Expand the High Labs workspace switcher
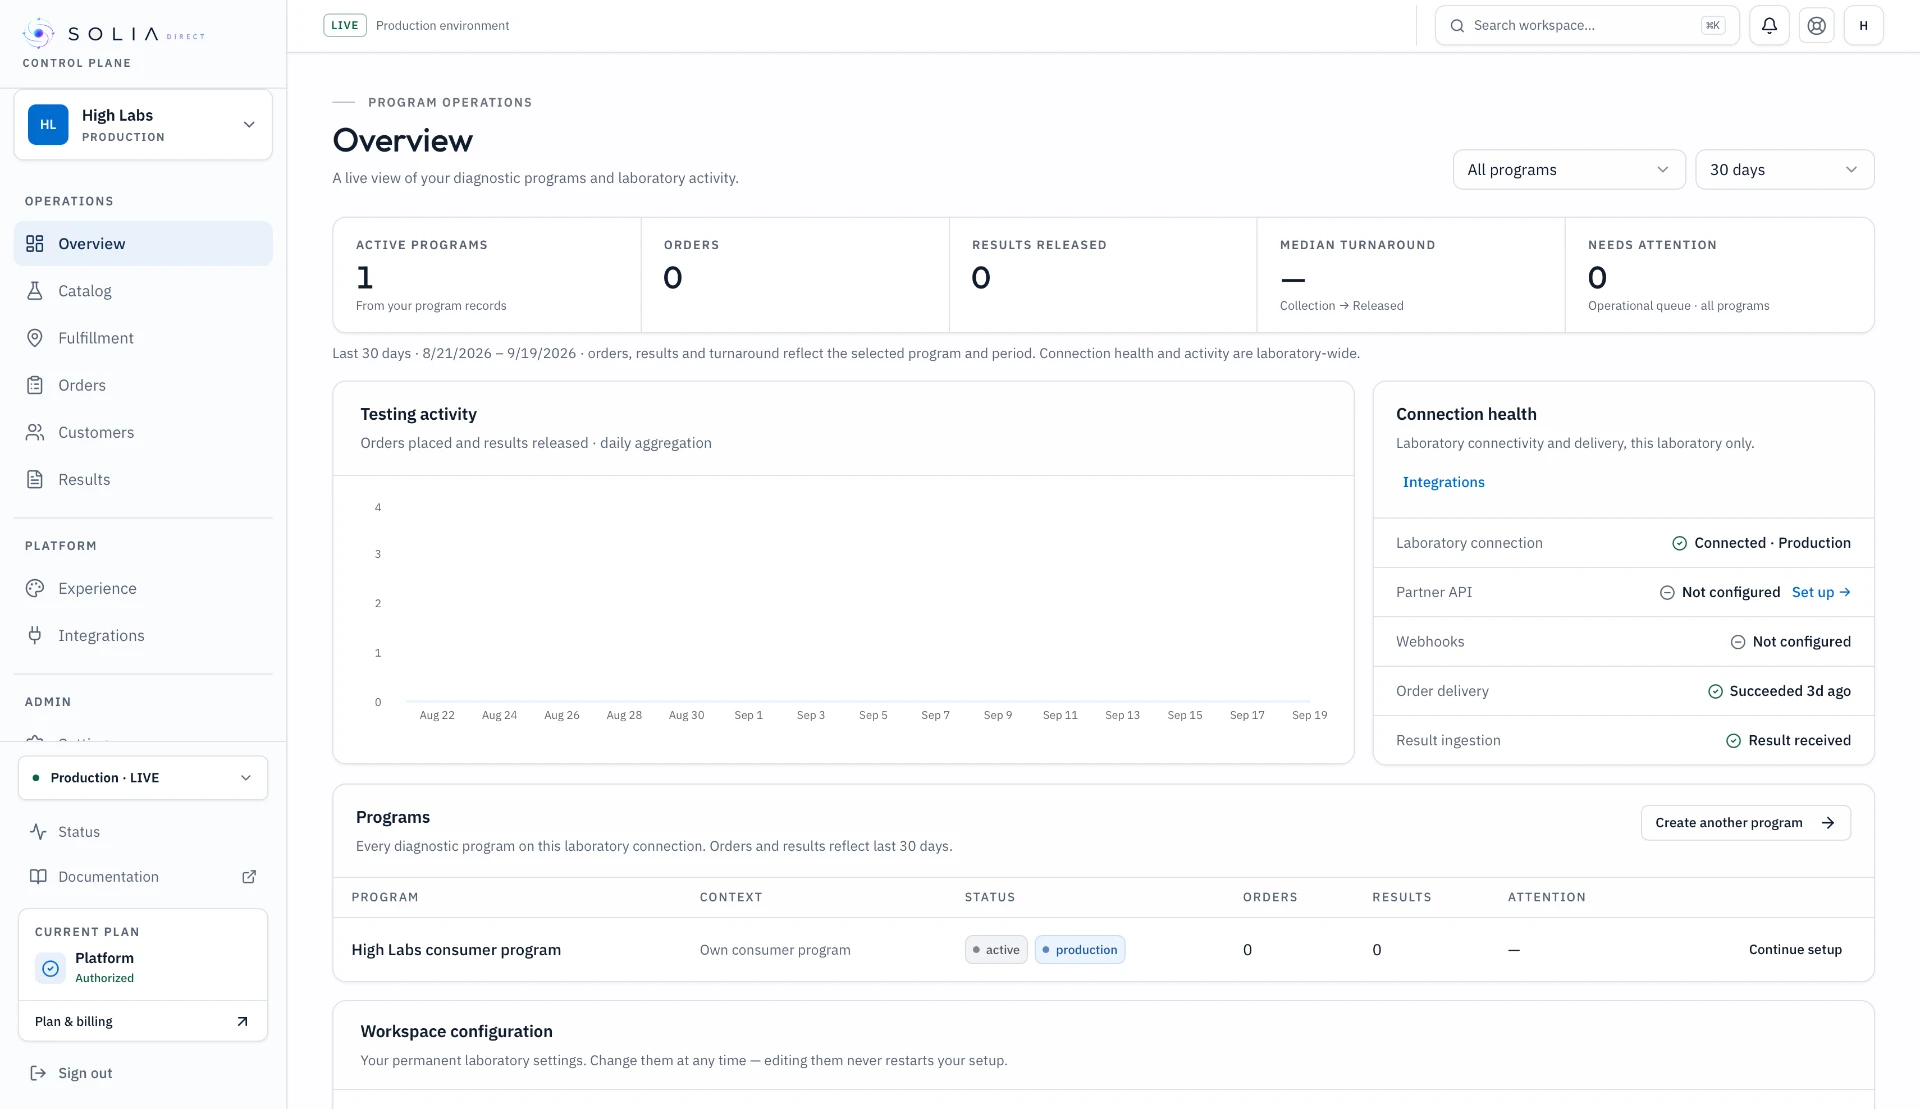Viewport: 1920px width, 1109px height. pos(143,125)
